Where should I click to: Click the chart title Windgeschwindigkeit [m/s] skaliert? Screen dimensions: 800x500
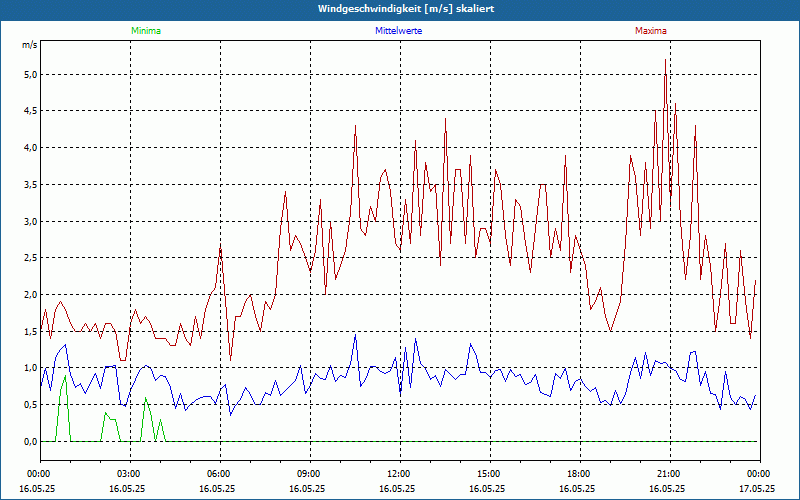point(406,9)
